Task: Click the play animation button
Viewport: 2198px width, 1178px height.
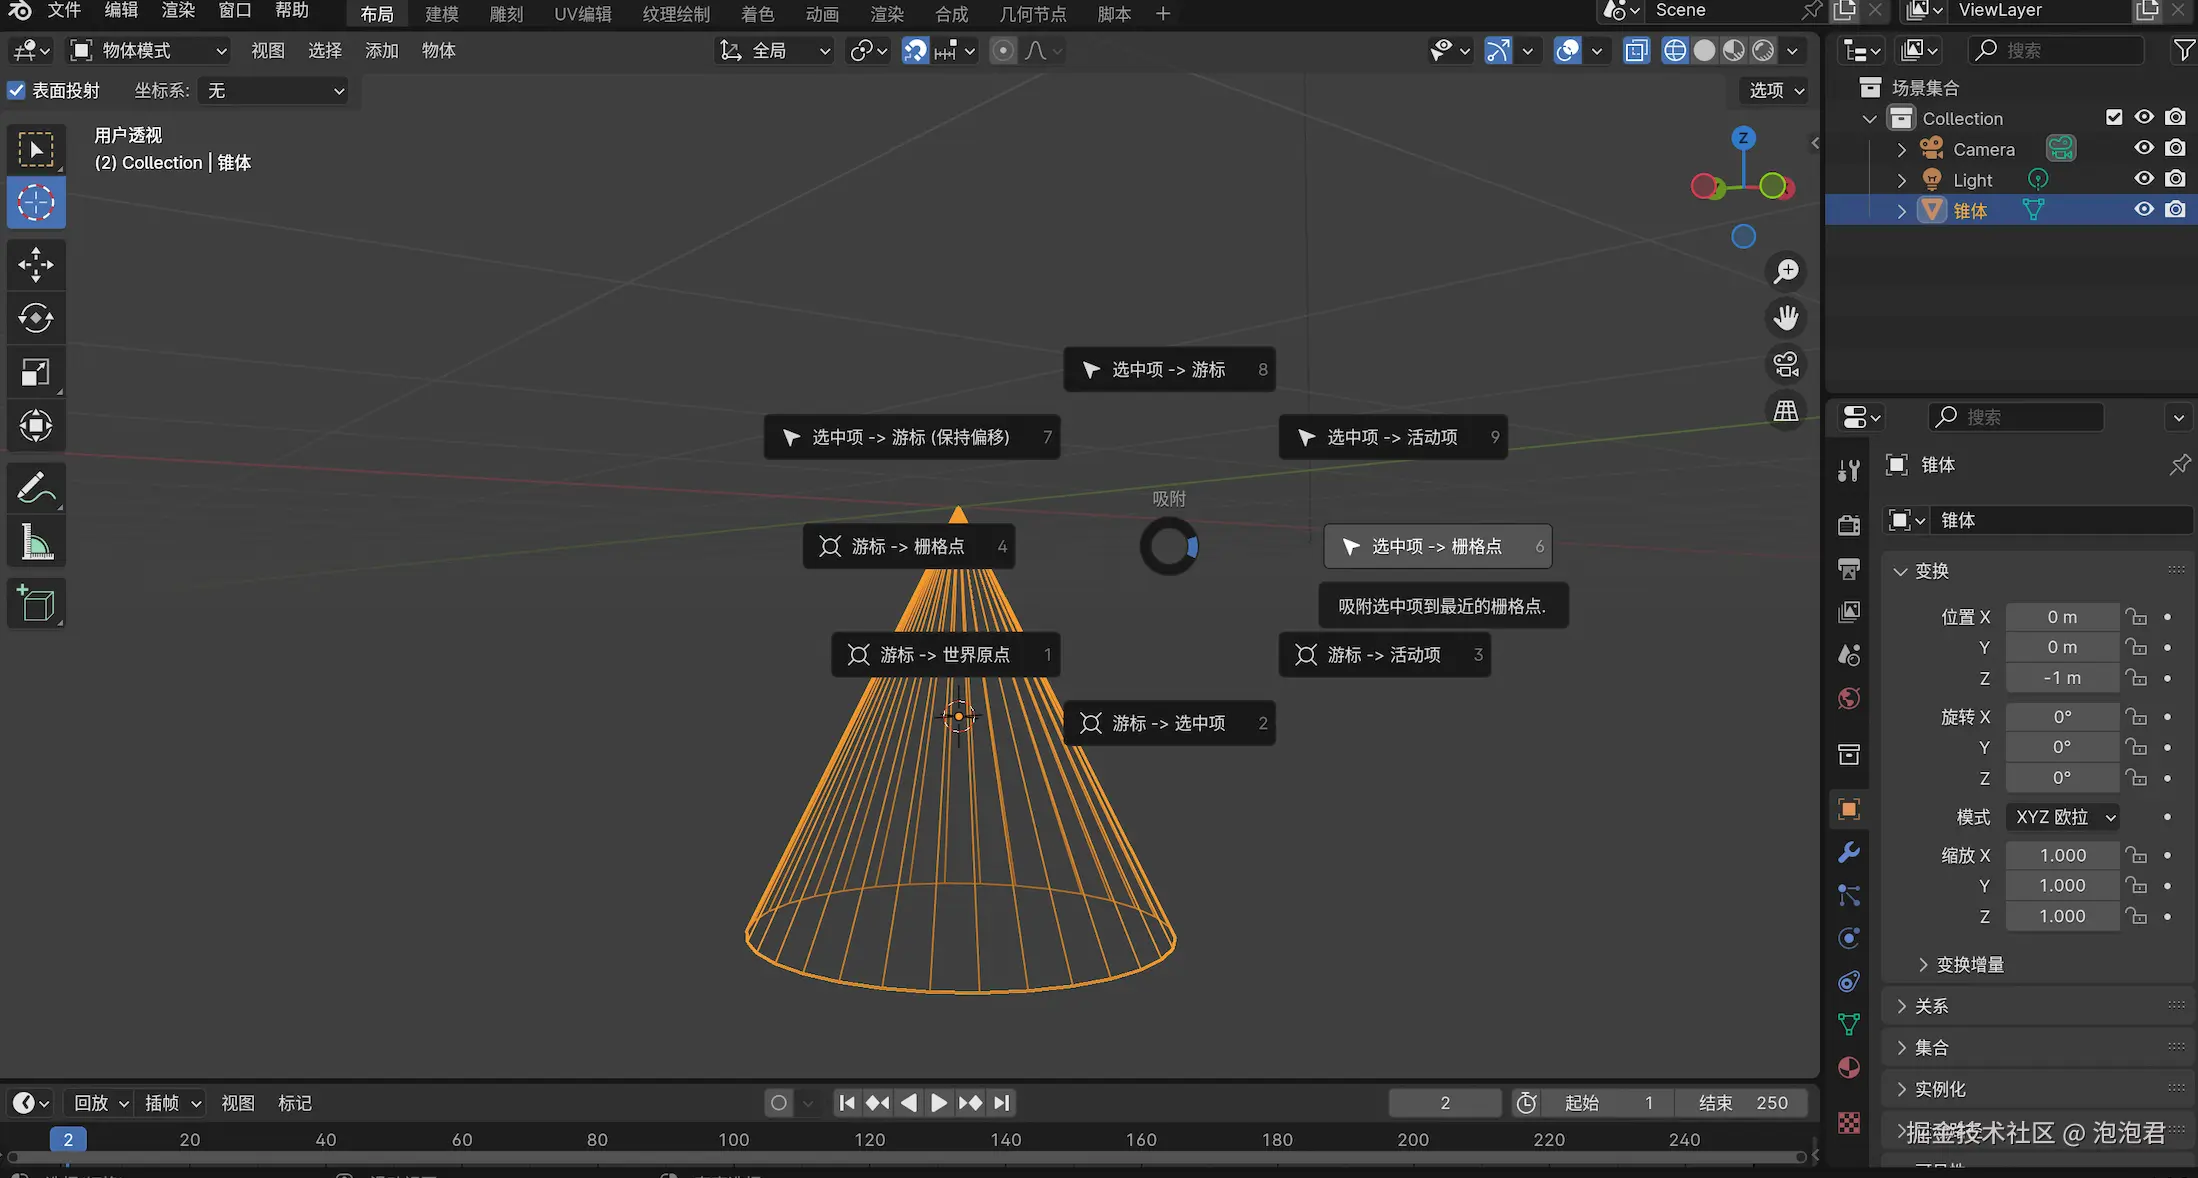Action: 939,1103
